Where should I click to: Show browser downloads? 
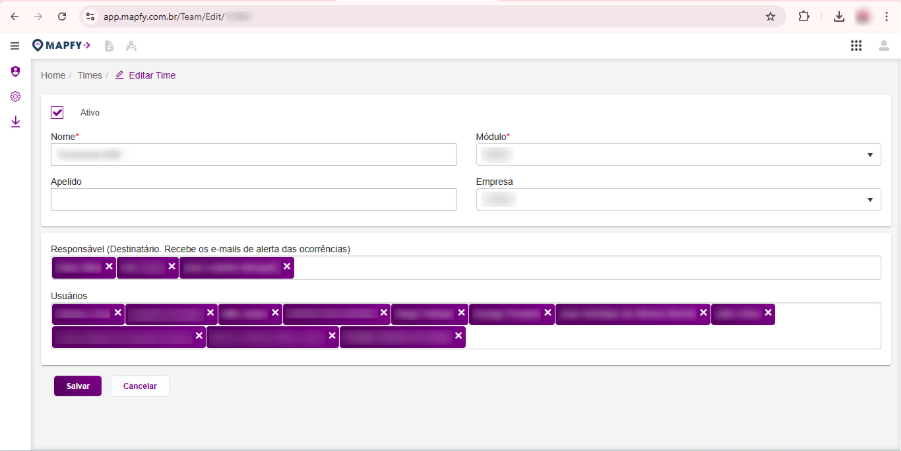coord(839,17)
